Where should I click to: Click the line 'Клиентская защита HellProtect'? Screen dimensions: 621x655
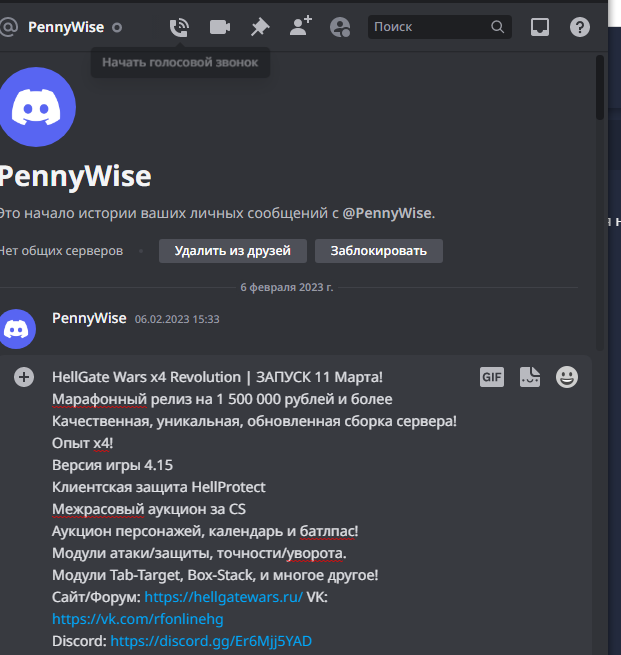(159, 487)
